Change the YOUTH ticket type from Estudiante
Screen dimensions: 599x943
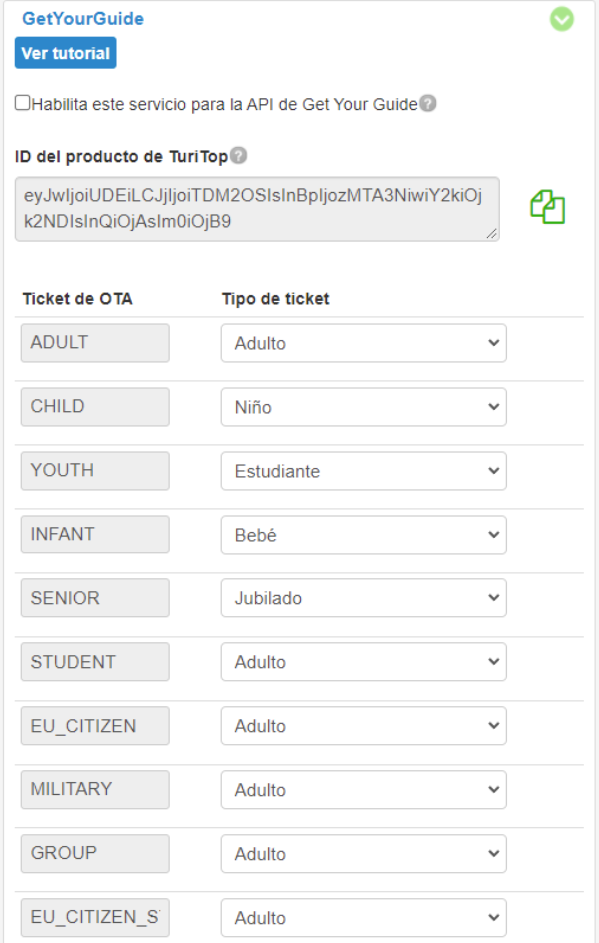(363, 471)
